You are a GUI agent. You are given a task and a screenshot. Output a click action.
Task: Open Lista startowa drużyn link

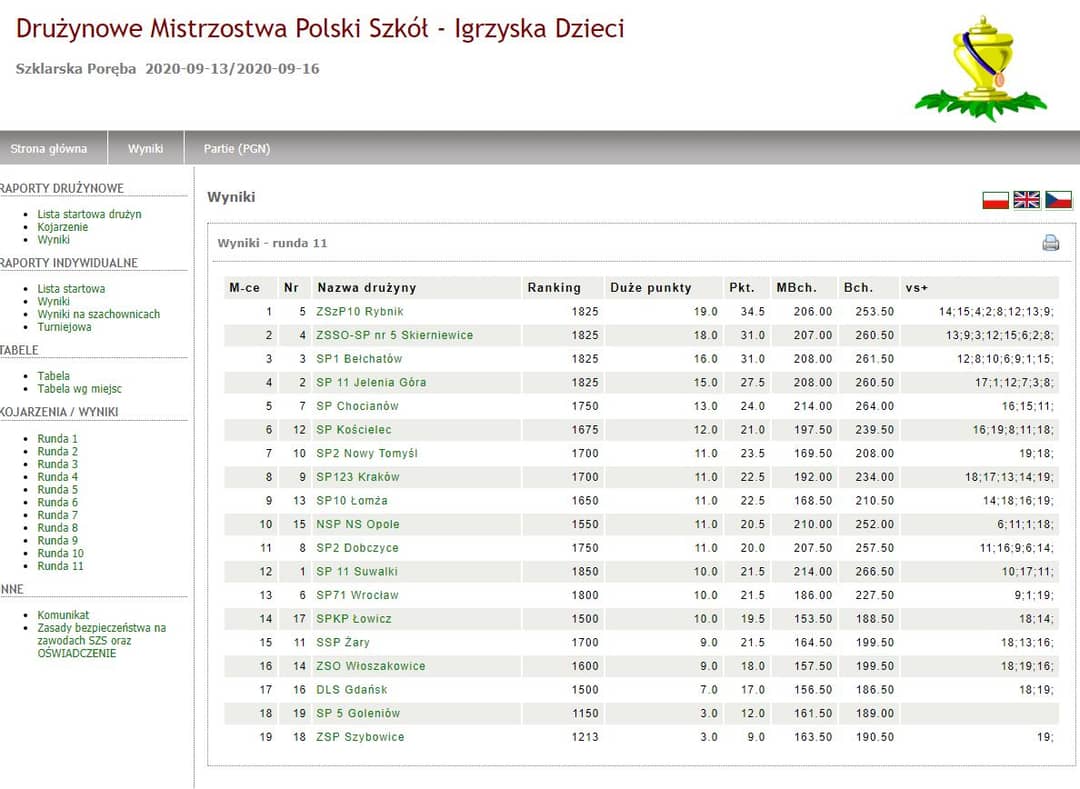coord(89,214)
